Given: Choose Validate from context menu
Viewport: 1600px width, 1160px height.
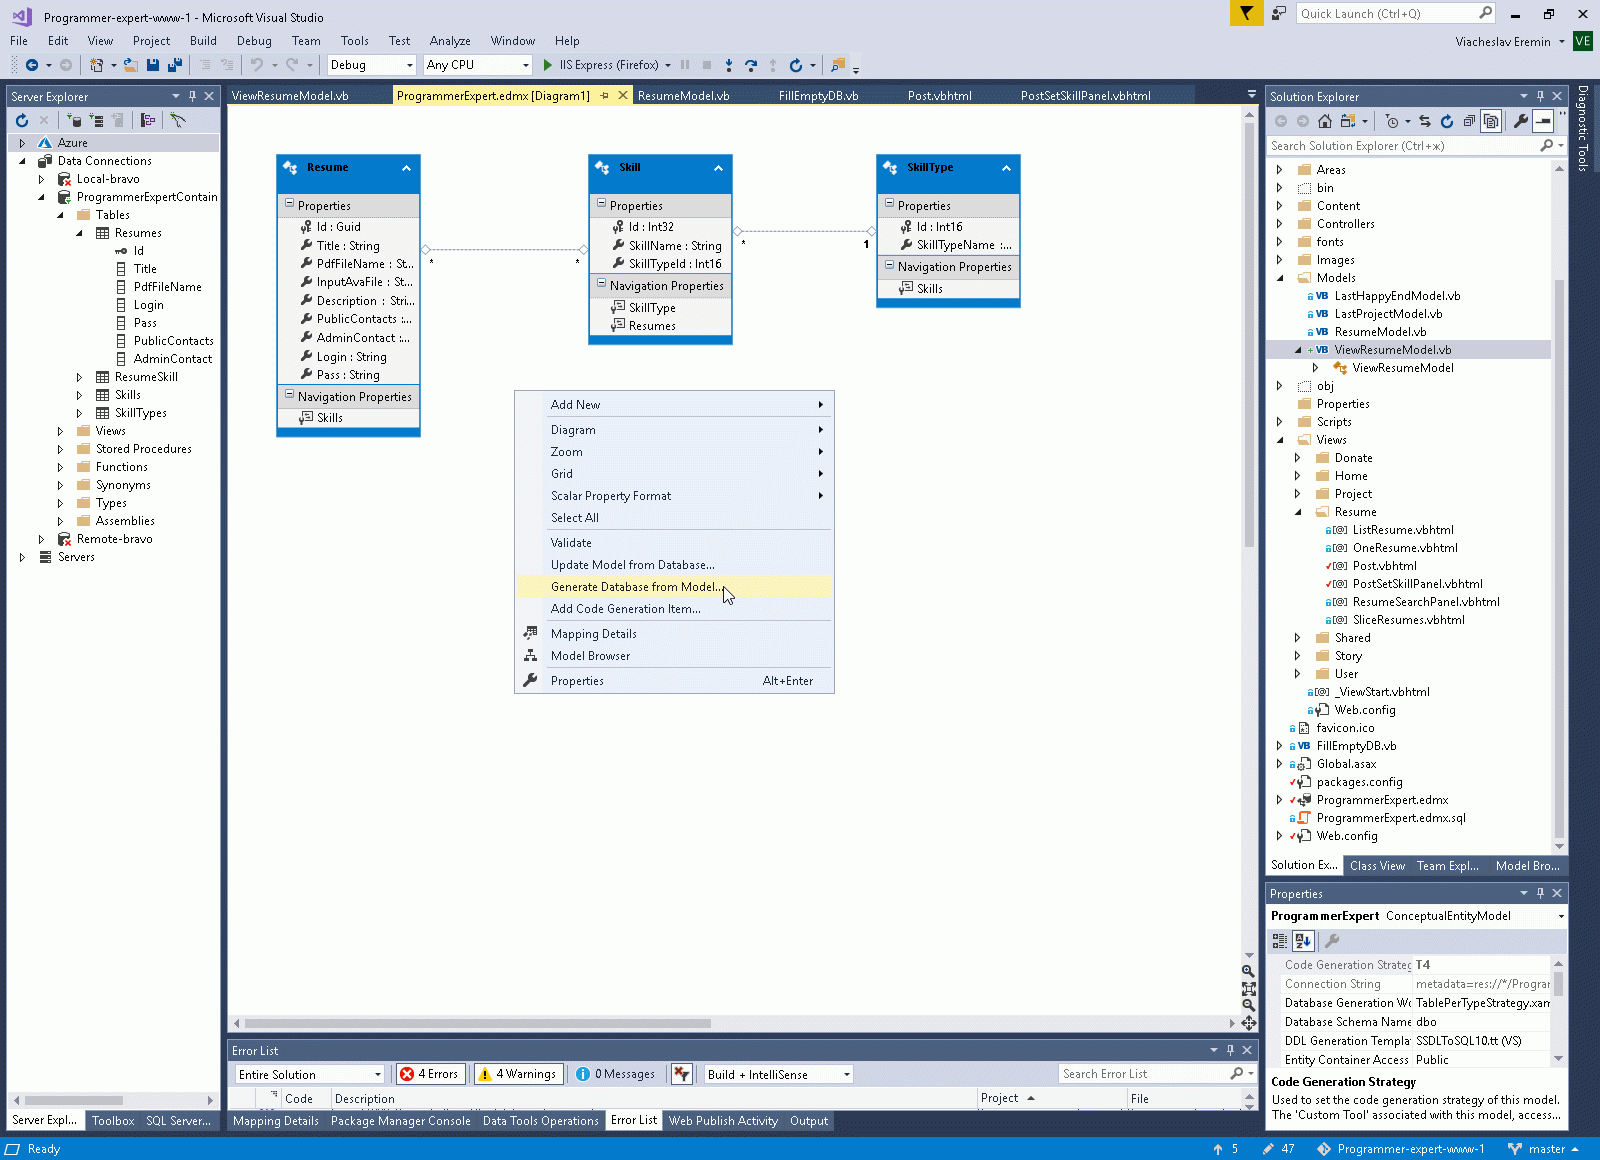Looking at the screenshot, I should tap(675, 543).
